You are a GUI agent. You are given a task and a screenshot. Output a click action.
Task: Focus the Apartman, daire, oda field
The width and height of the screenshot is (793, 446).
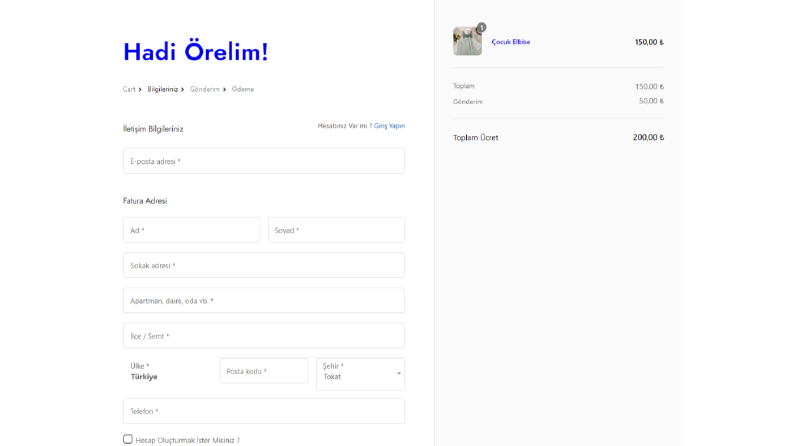coord(263,300)
